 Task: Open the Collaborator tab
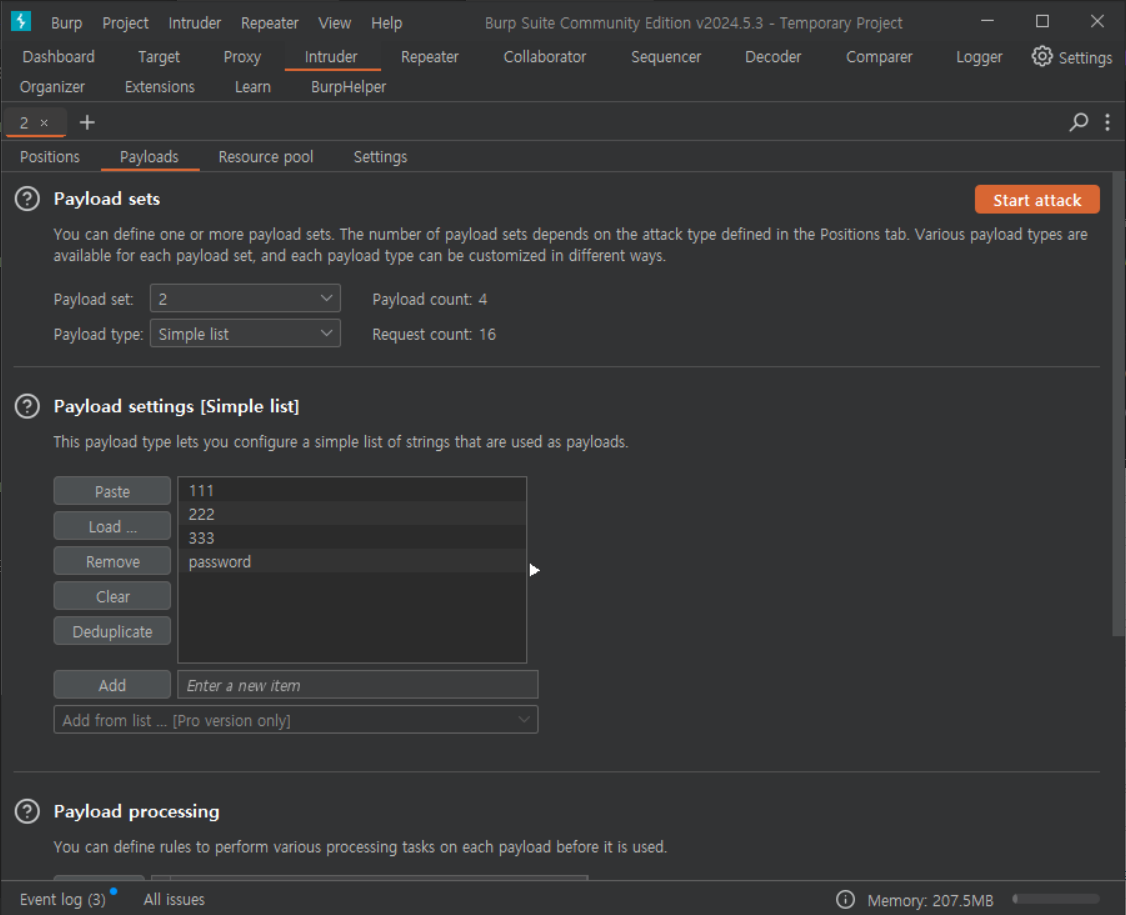tap(544, 57)
